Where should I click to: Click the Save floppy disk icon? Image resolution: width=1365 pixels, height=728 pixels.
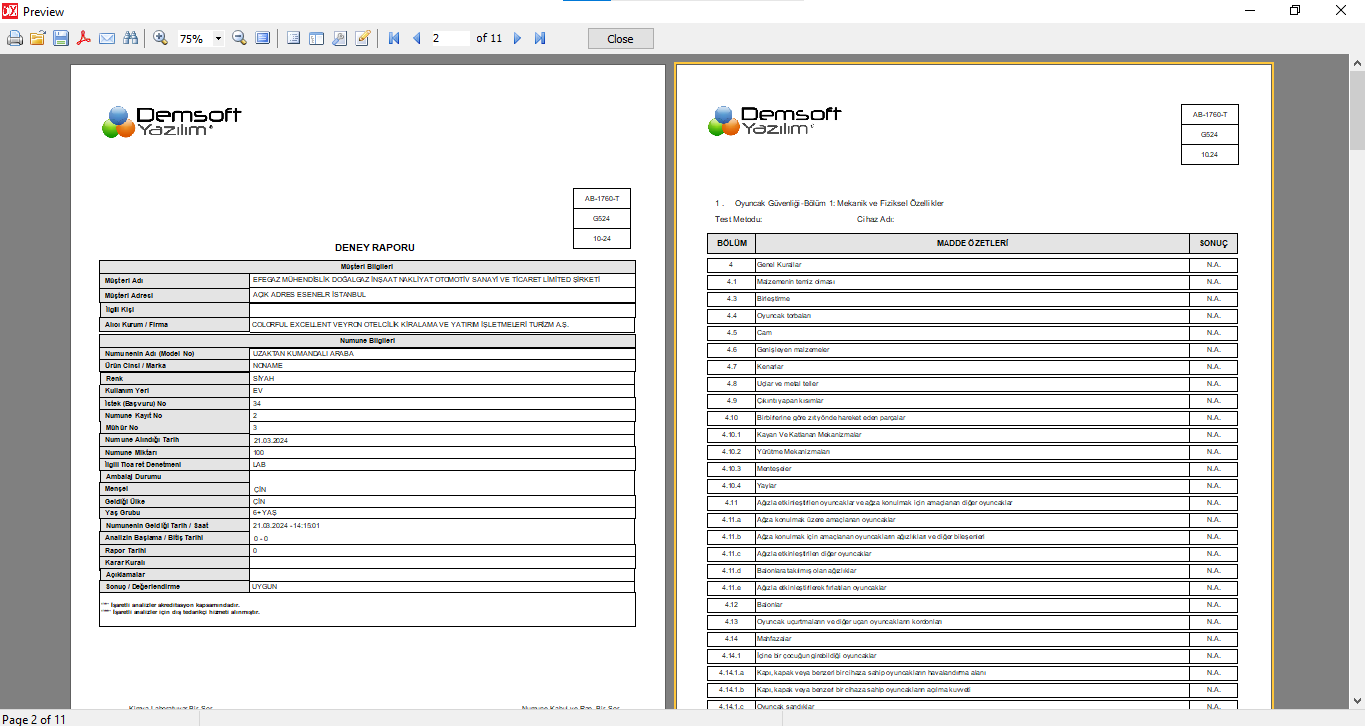(x=61, y=38)
